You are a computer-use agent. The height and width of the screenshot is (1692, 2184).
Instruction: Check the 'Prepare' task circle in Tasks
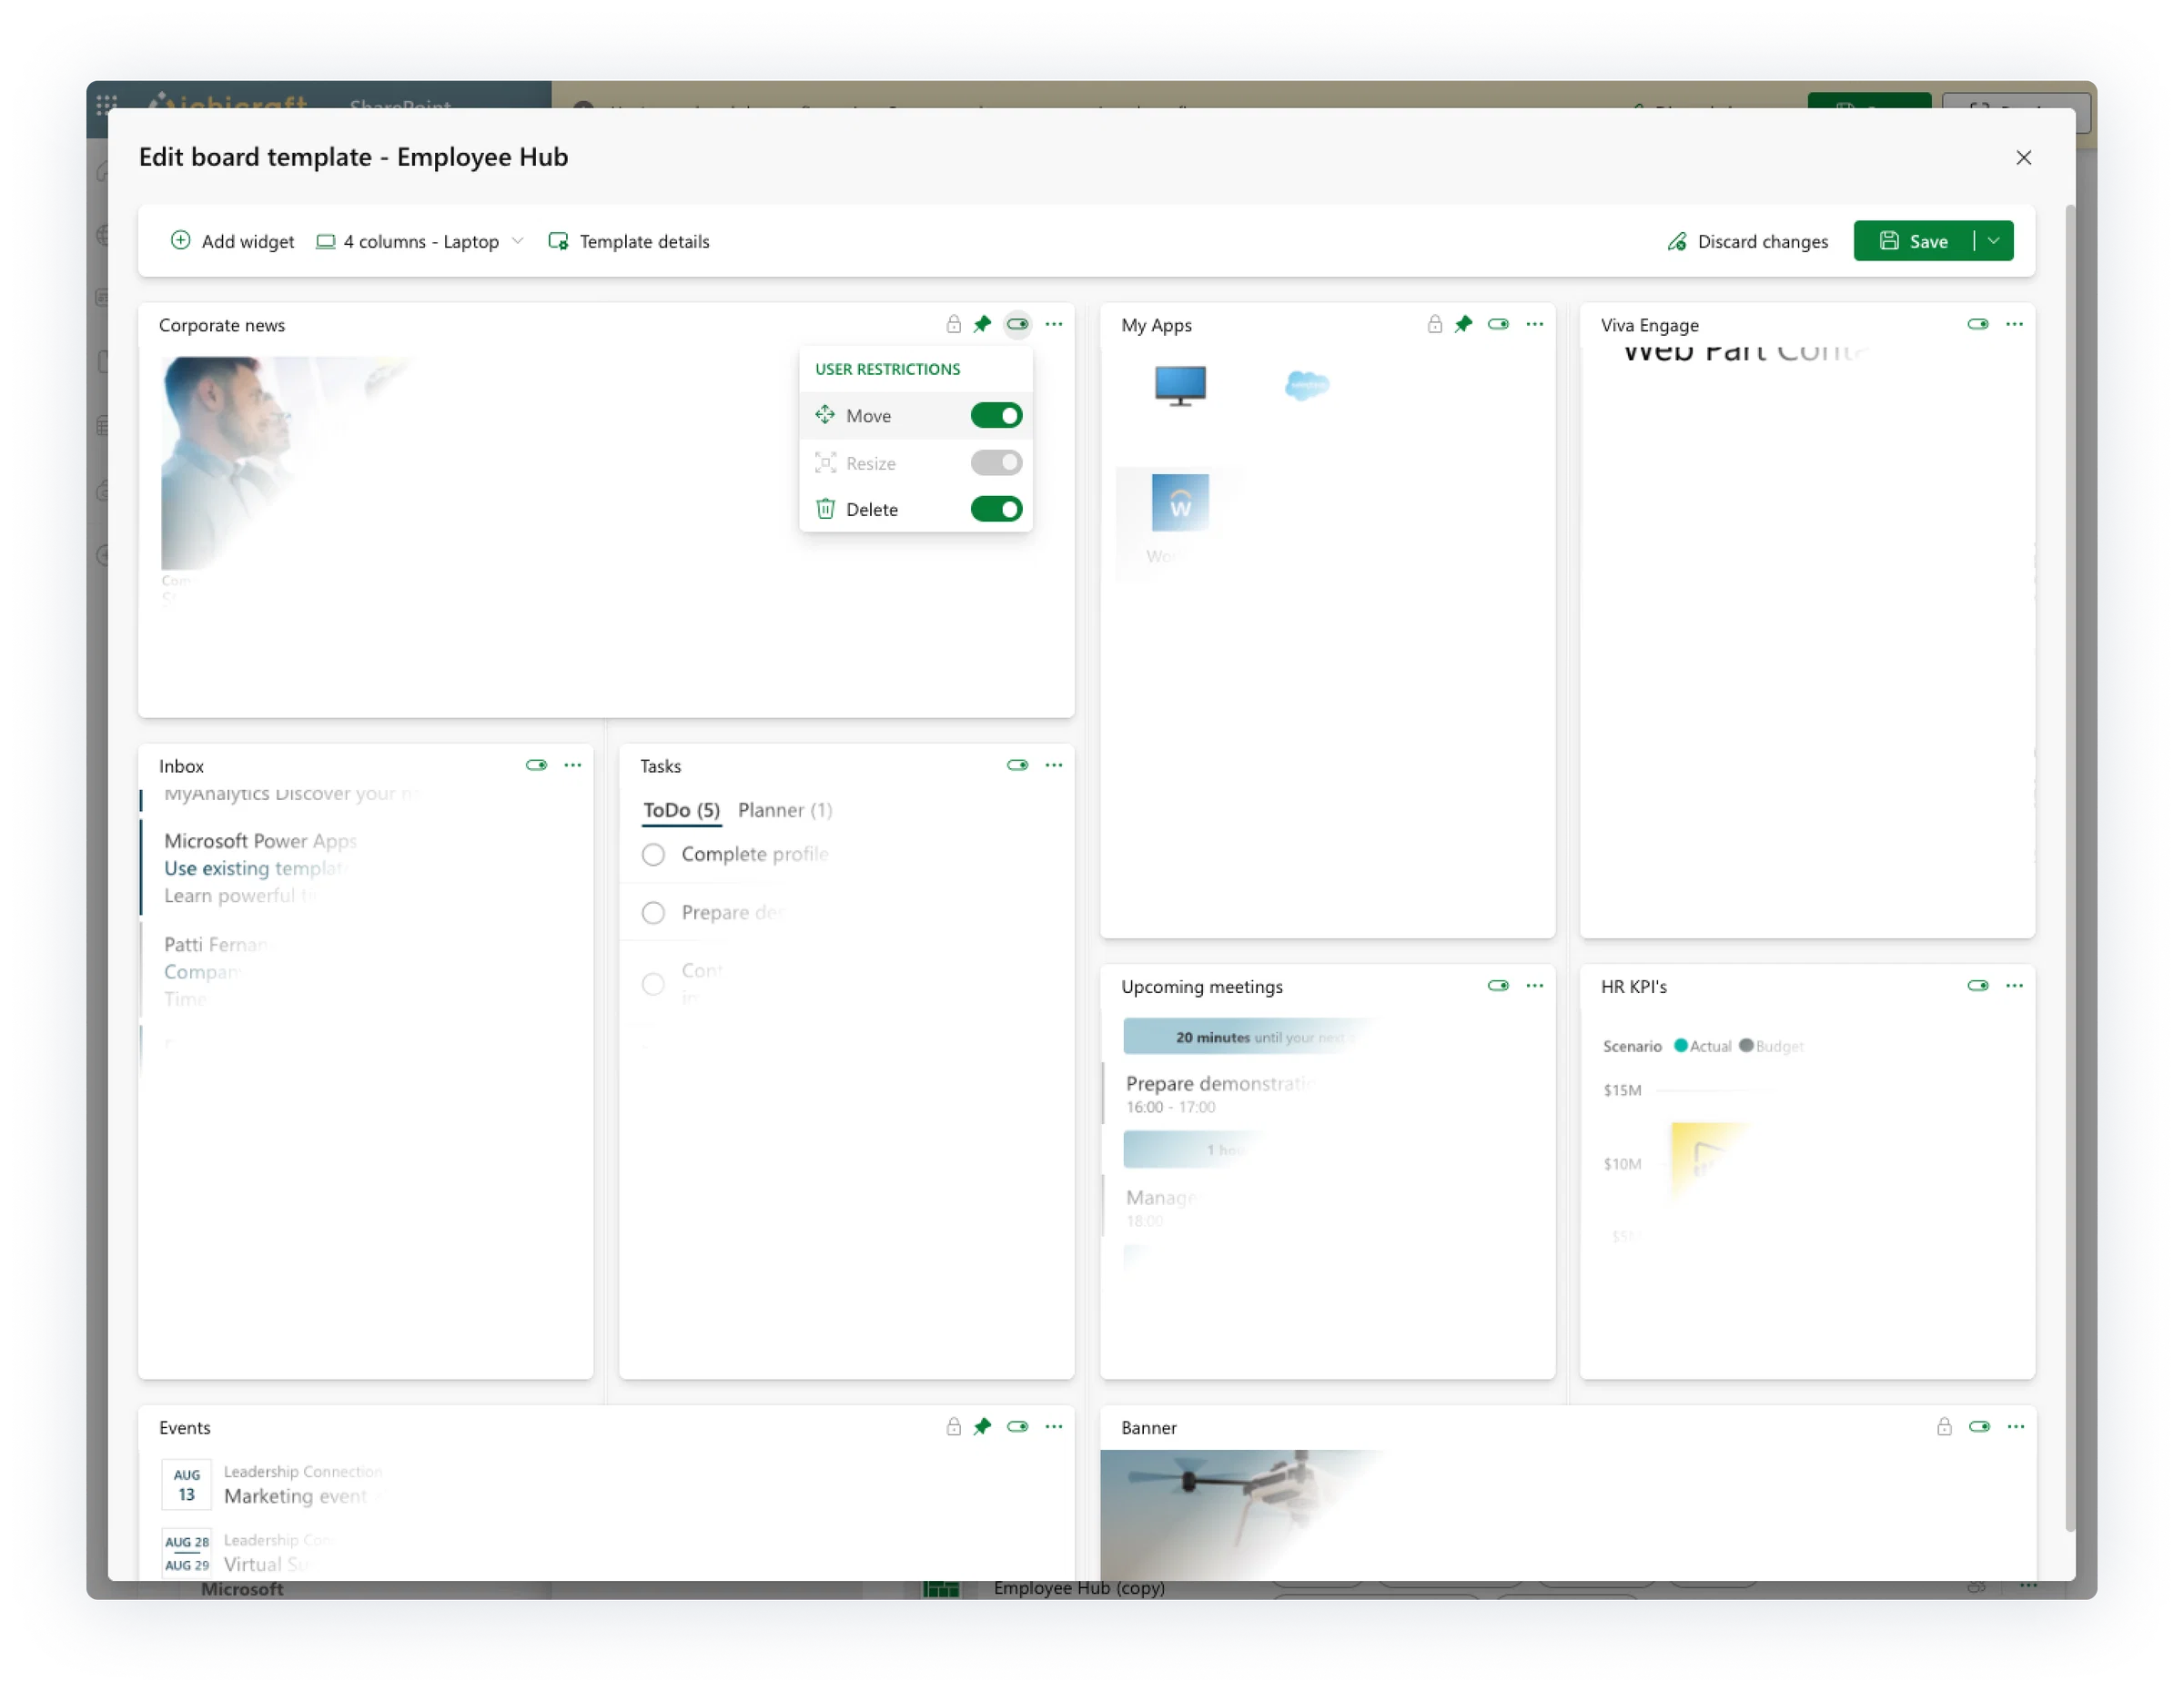click(653, 912)
